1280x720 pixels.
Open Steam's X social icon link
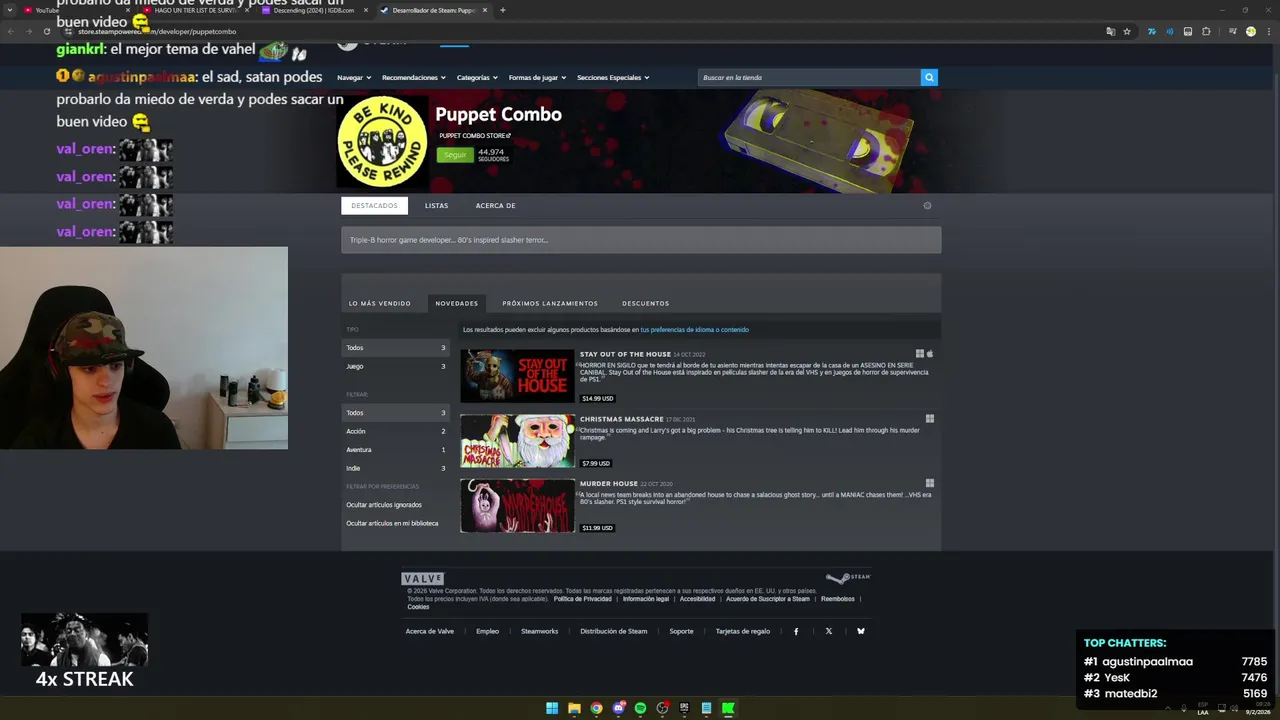(x=828, y=631)
